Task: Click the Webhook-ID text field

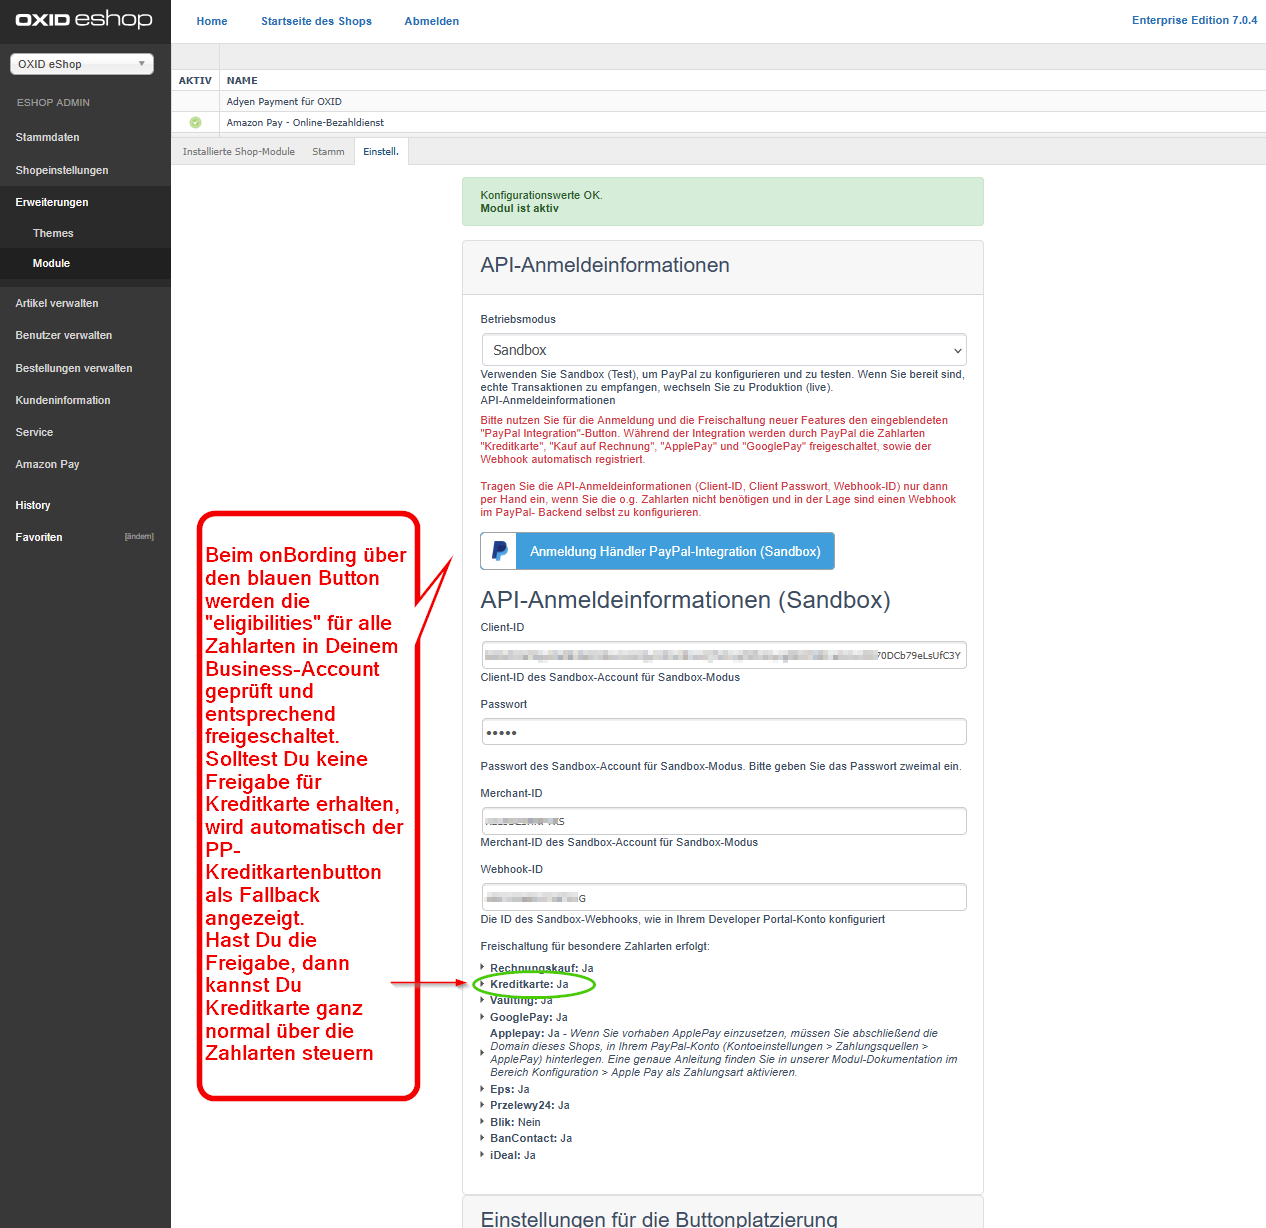Action: [723, 897]
